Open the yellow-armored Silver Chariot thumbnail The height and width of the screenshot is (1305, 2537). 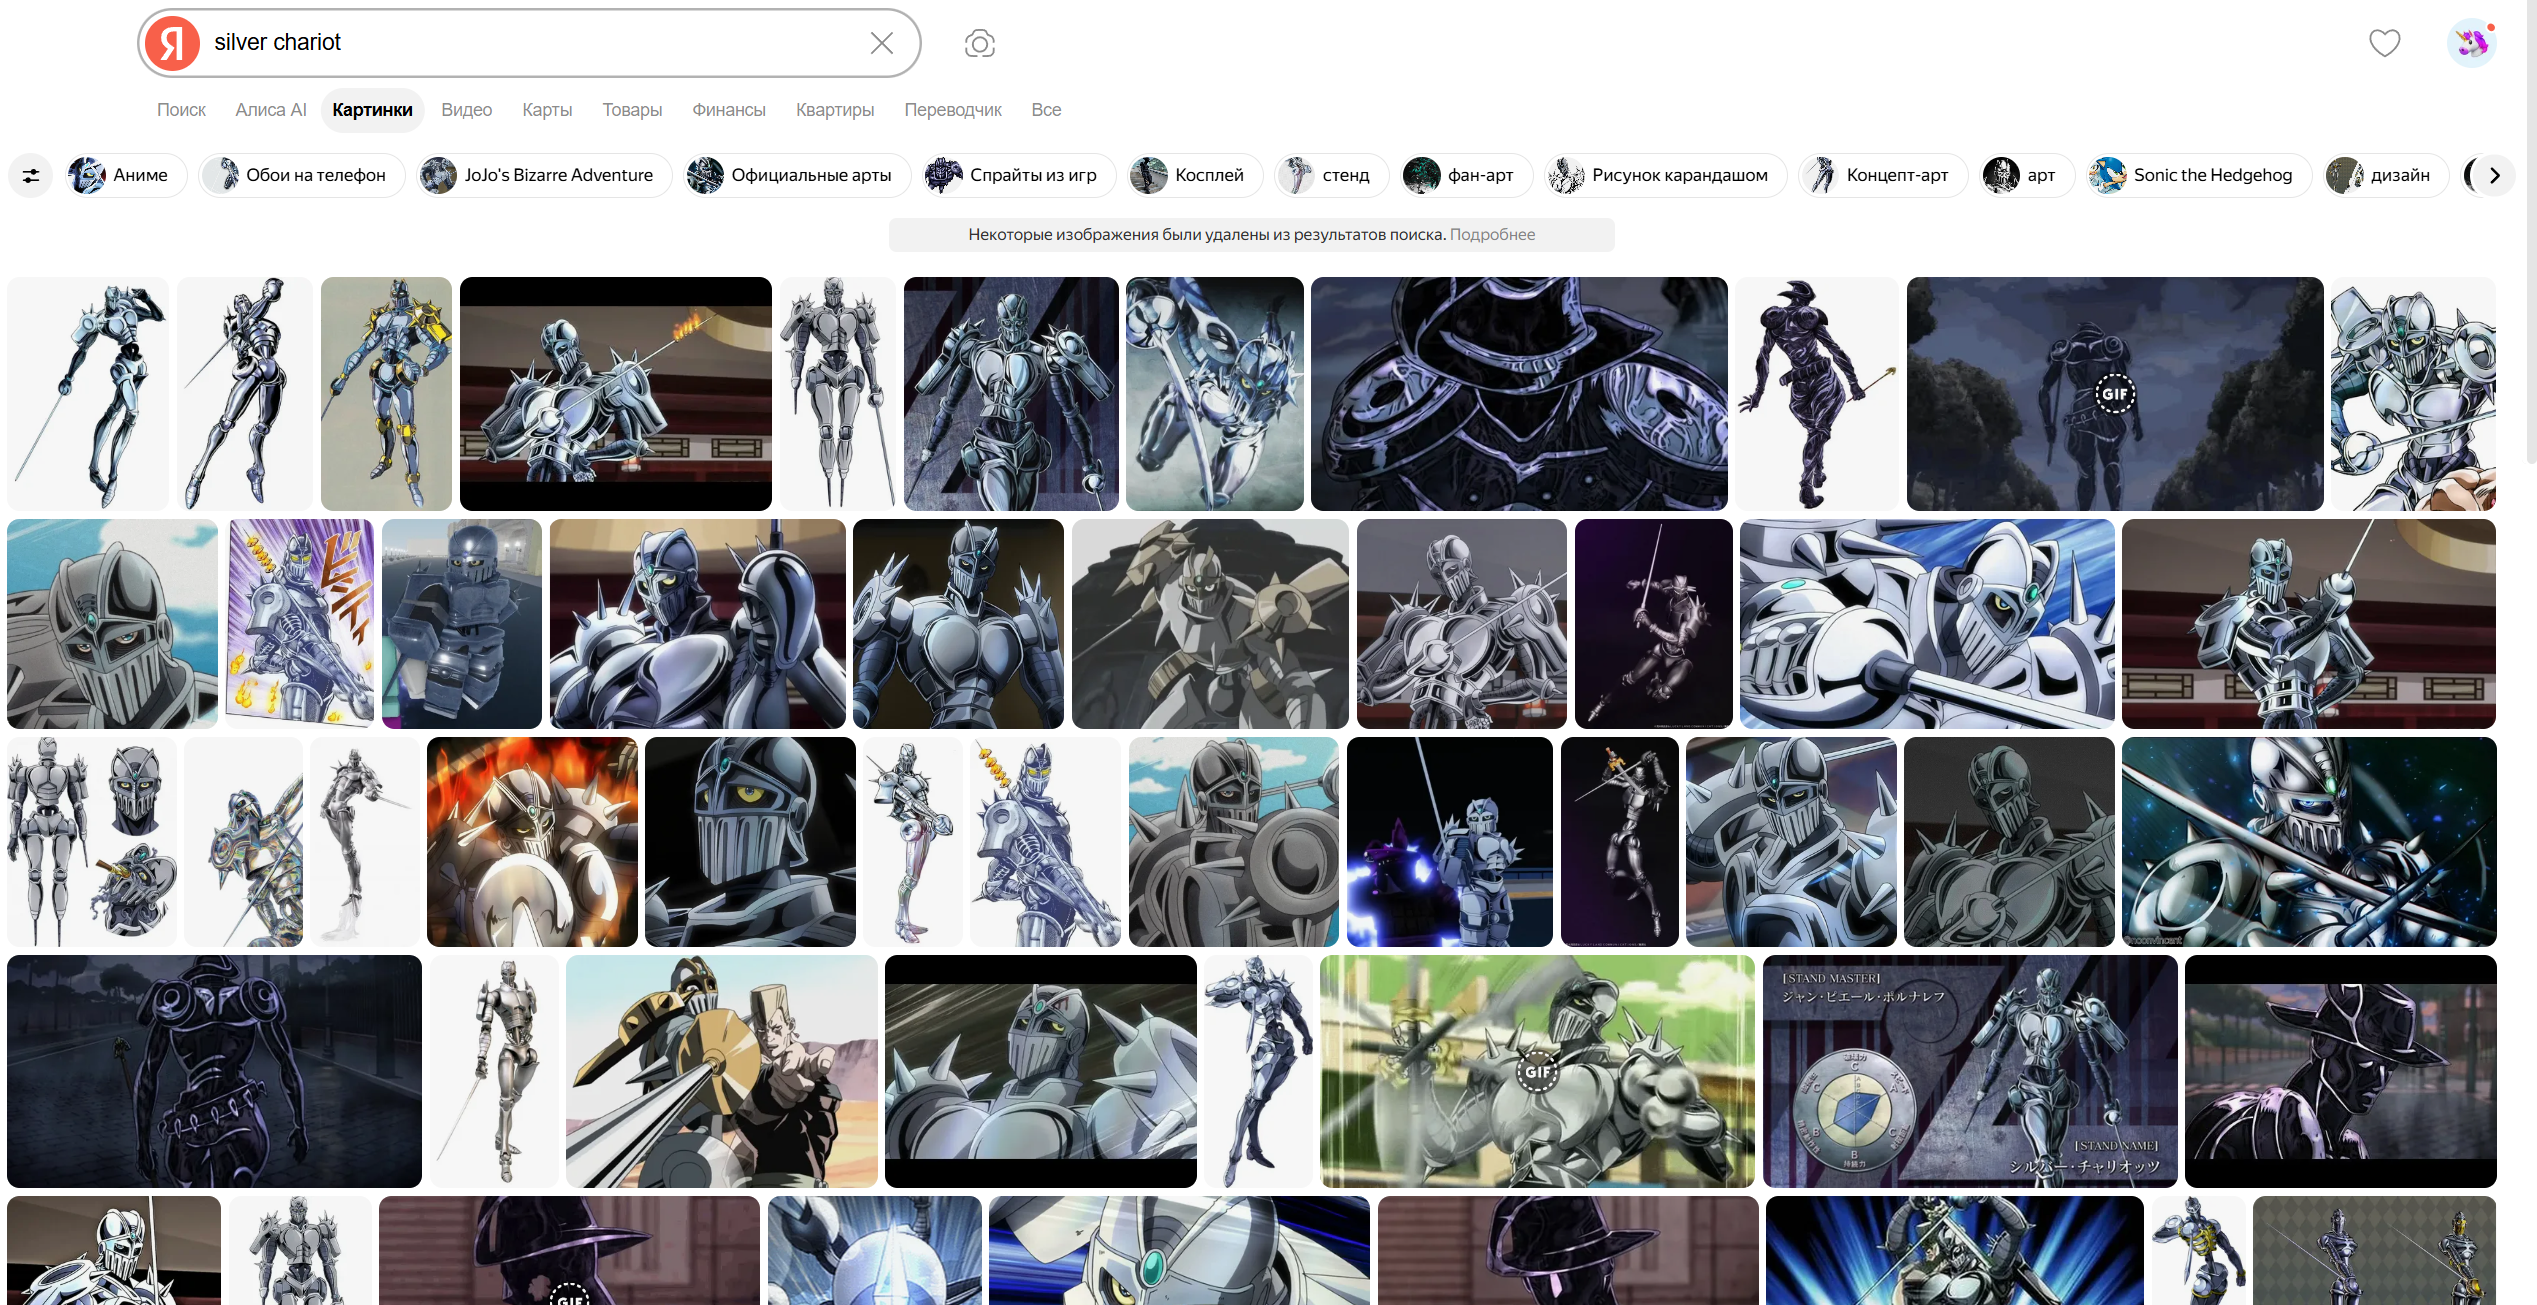386,394
